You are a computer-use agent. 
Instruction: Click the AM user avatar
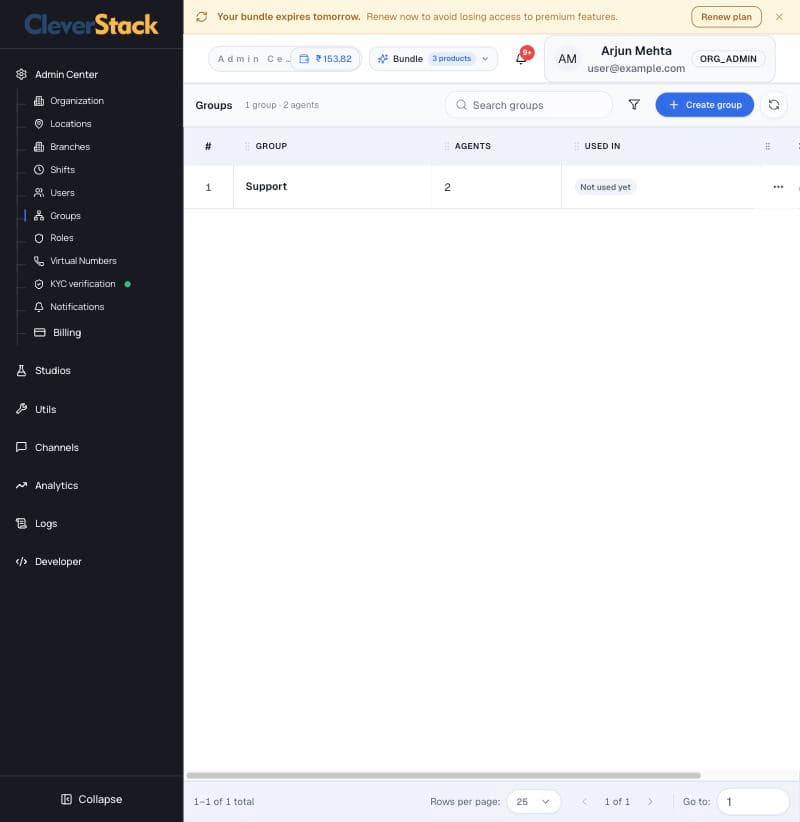click(567, 59)
